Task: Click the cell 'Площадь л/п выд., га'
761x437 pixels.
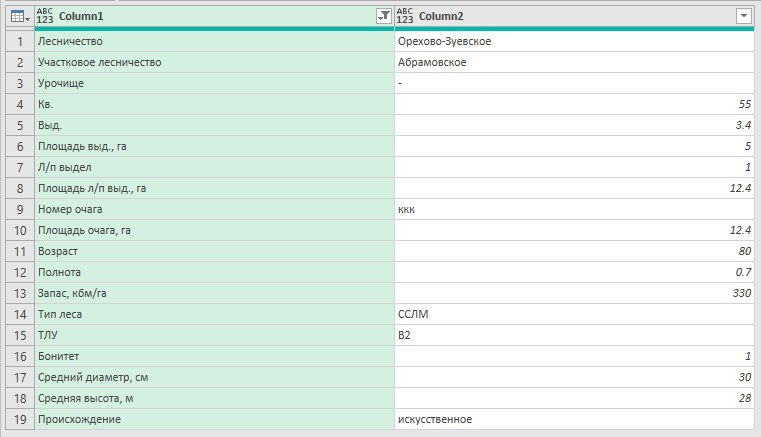Action: [215, 188]
